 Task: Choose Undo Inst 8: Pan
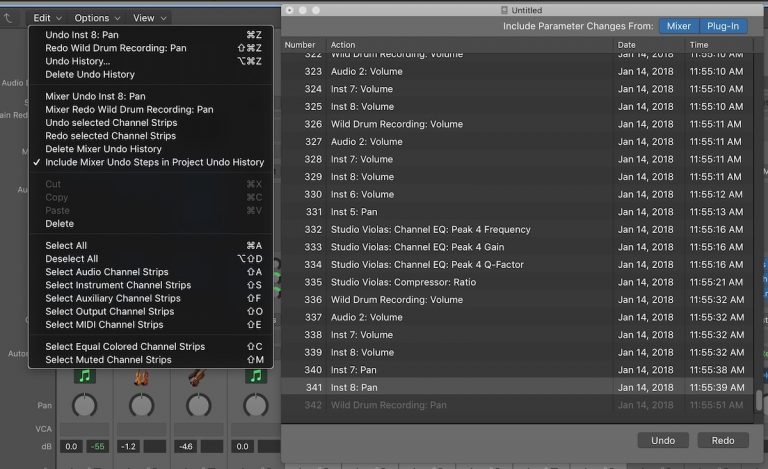click(x=149, y=35)
